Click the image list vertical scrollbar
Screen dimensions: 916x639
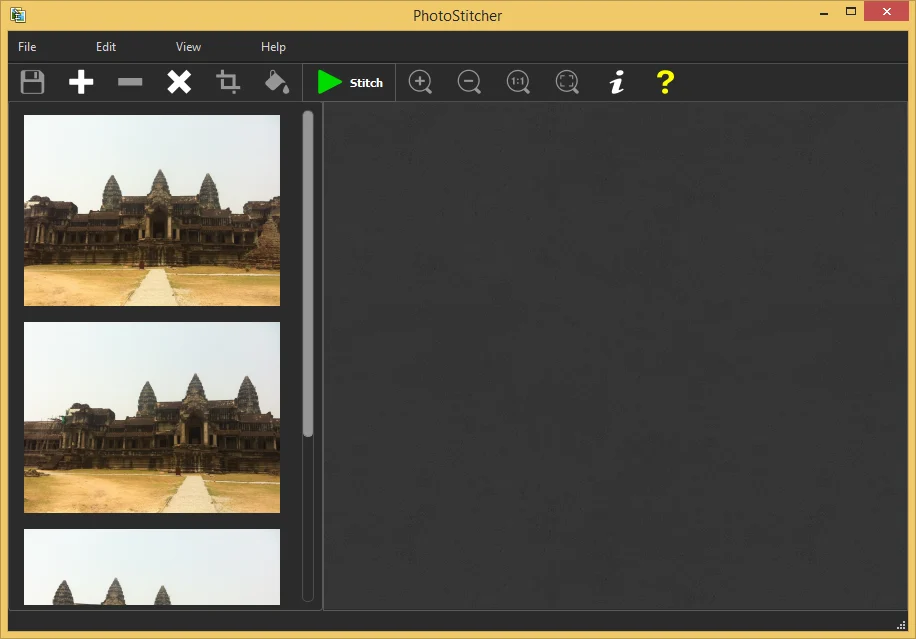coord(308,273)
